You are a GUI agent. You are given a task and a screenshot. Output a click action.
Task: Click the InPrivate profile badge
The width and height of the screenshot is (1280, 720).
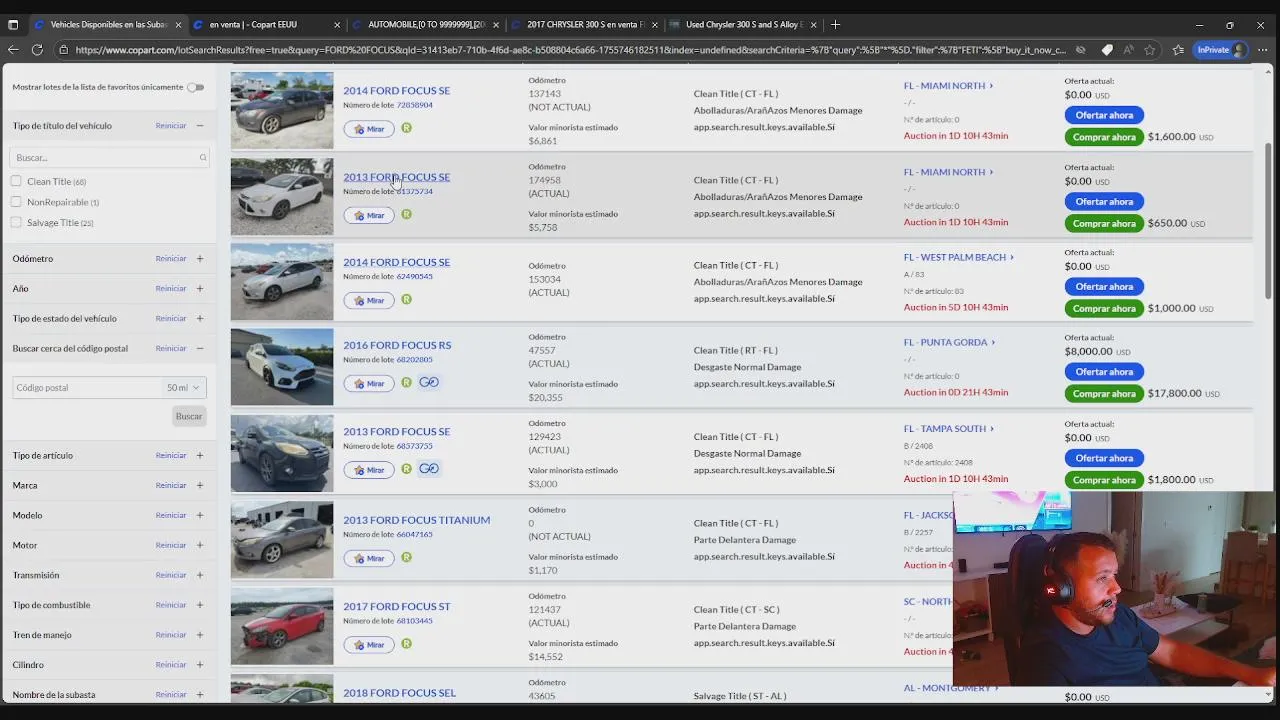(1221, 49)
